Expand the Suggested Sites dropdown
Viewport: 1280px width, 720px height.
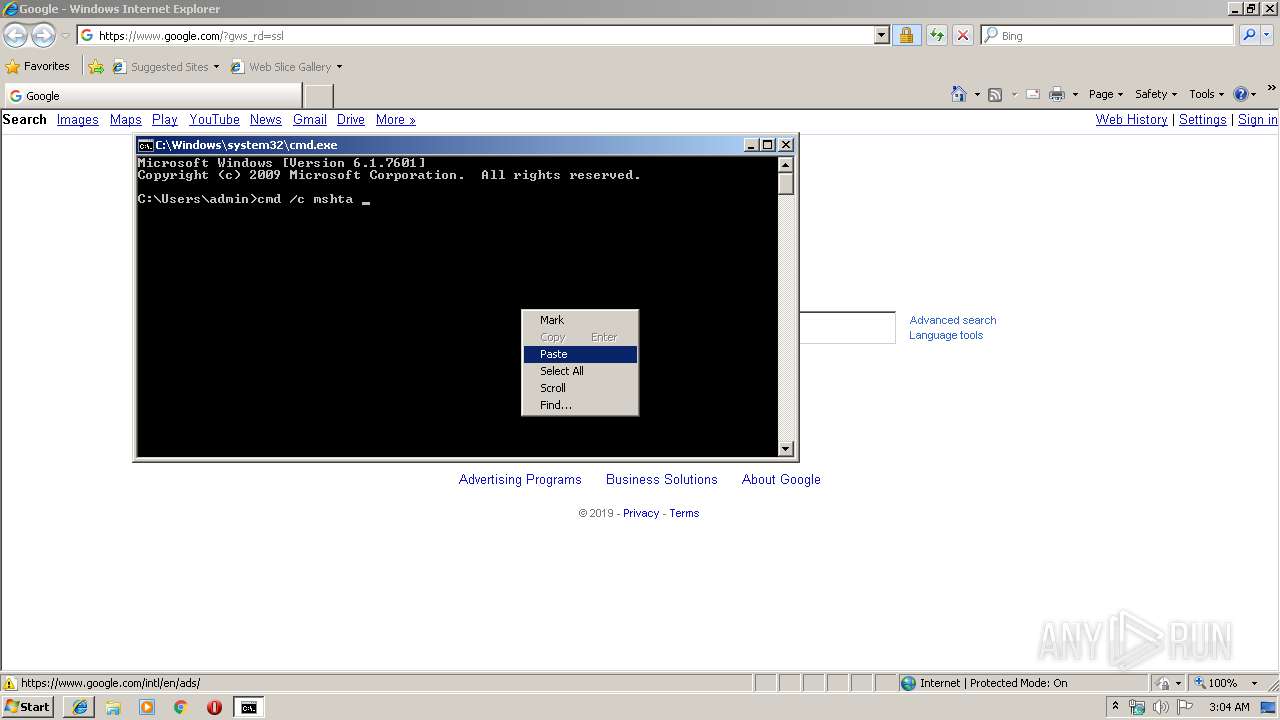[x=216, y=67]
